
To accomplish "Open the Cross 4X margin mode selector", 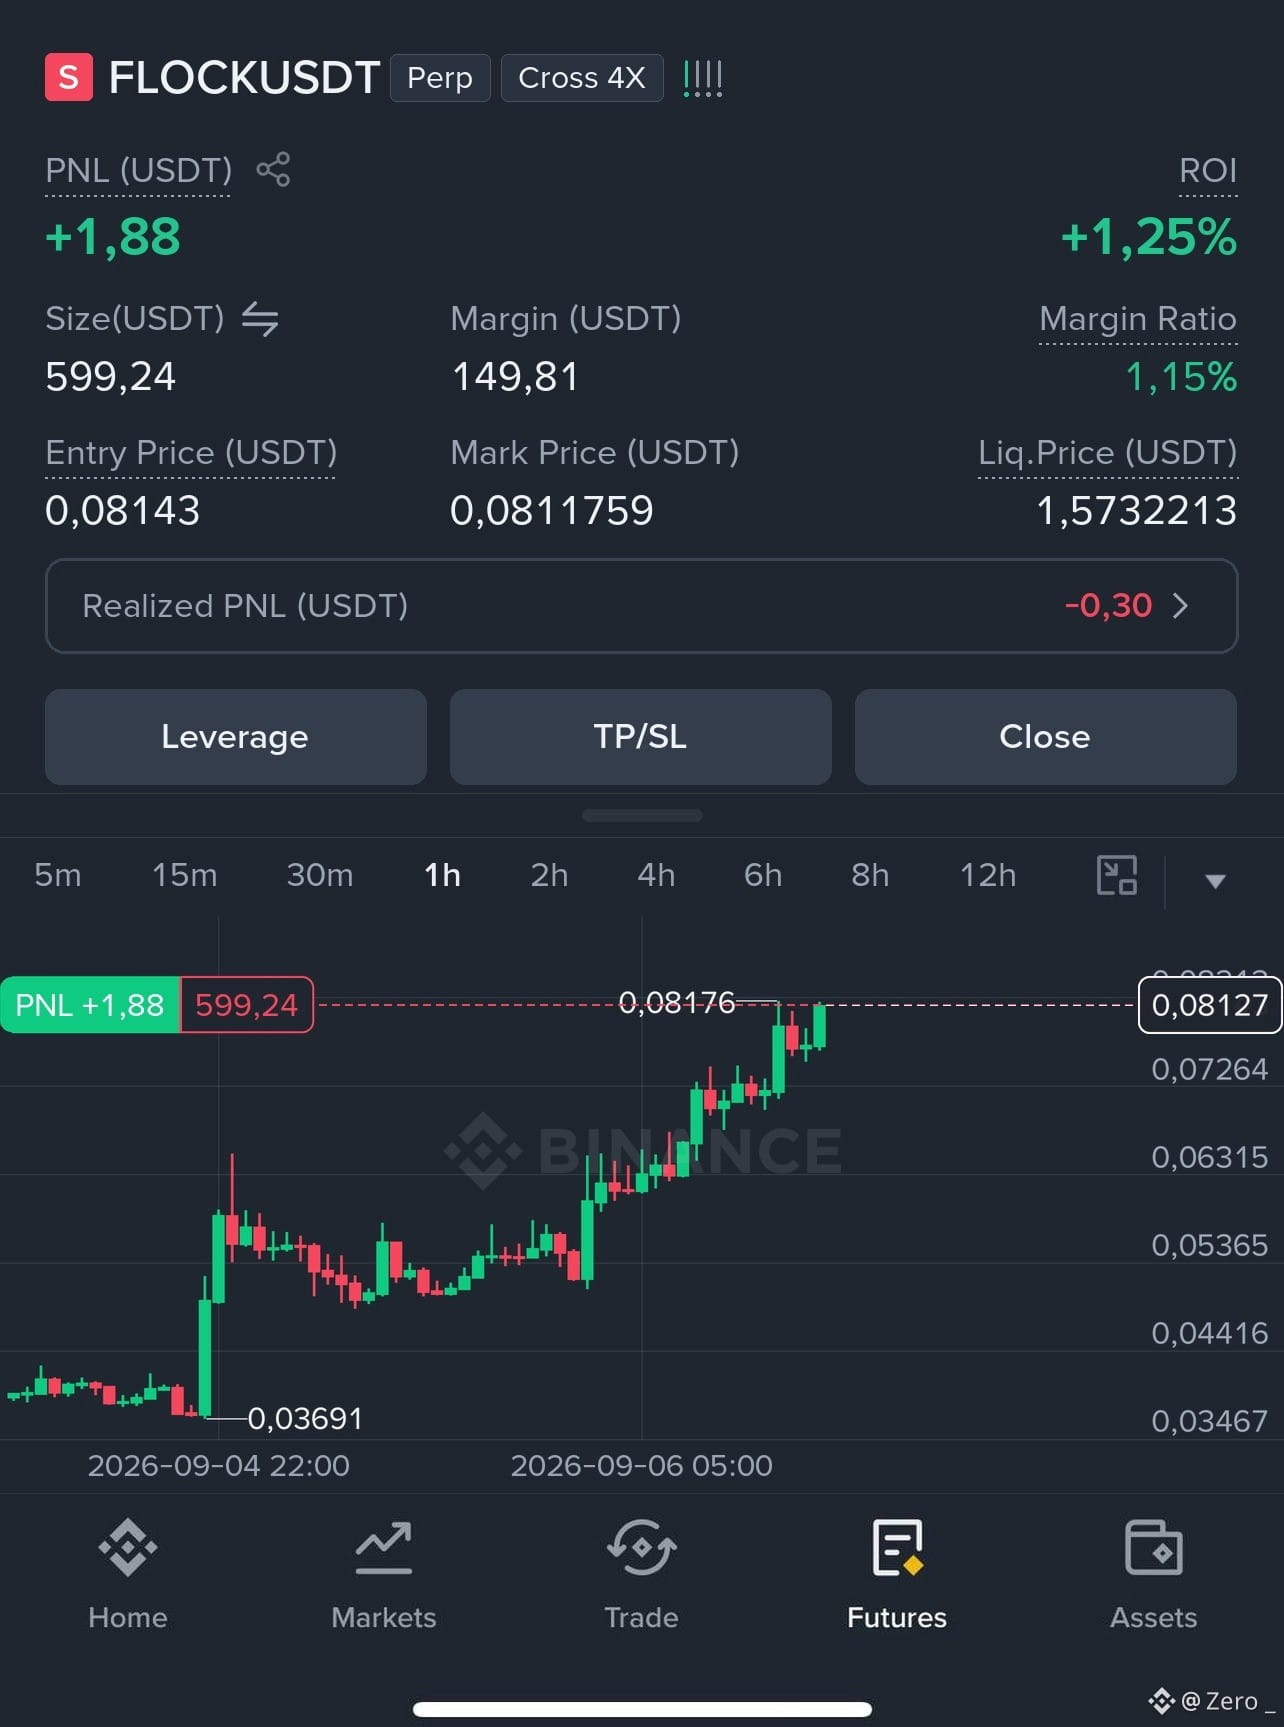I will 581,78.
